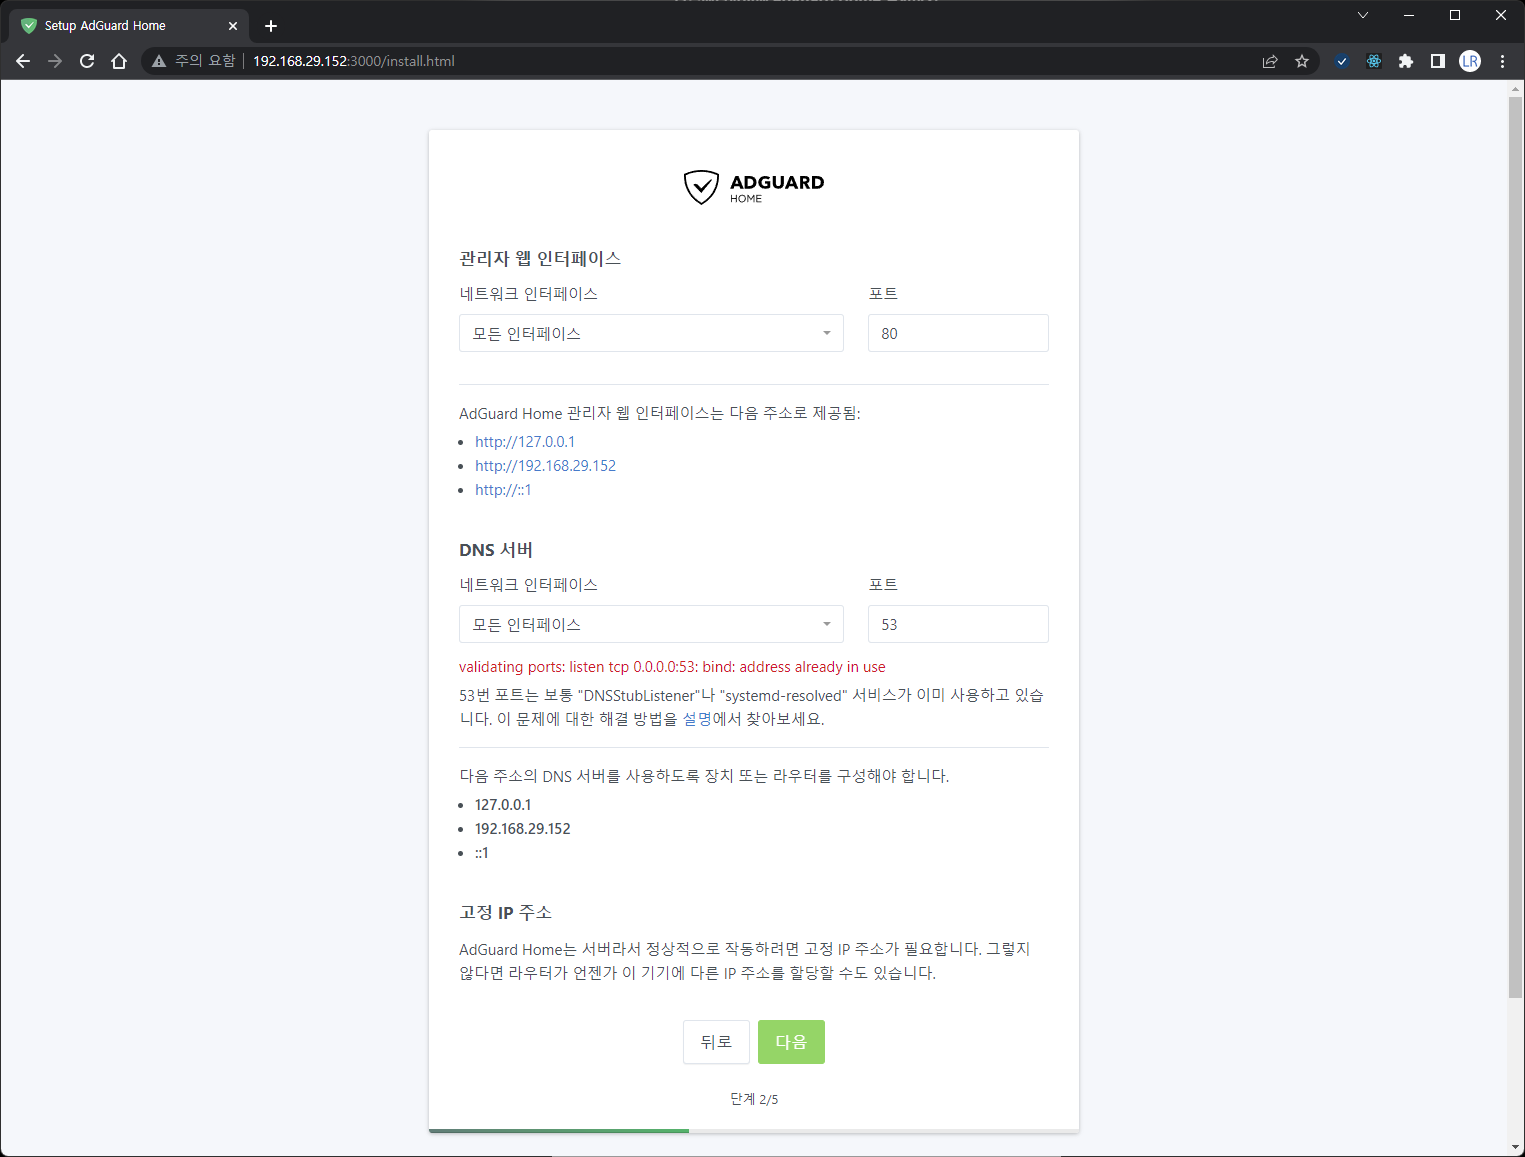Open the React developer tools extension

(x=1374, y=61)
